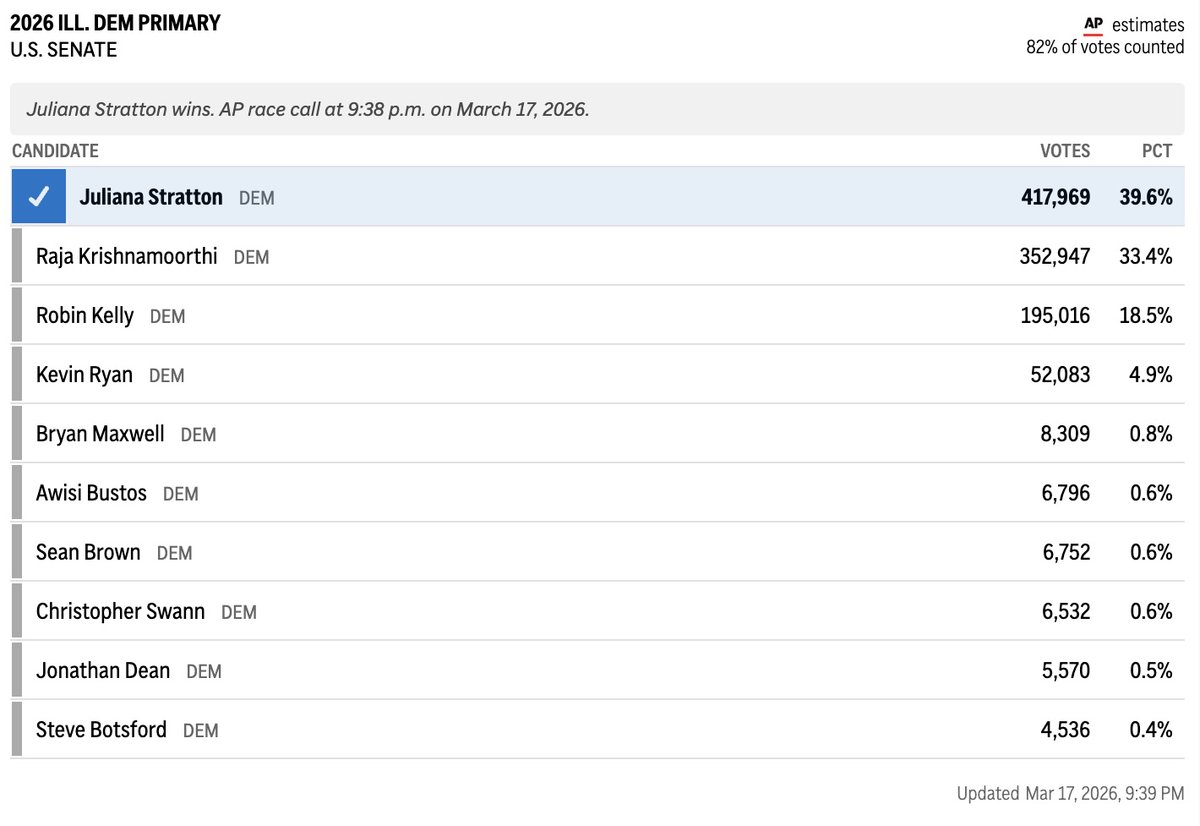1200x826 pixels.
Task: Click the 0.8% percentage value
Action: tap(1151, 434)
